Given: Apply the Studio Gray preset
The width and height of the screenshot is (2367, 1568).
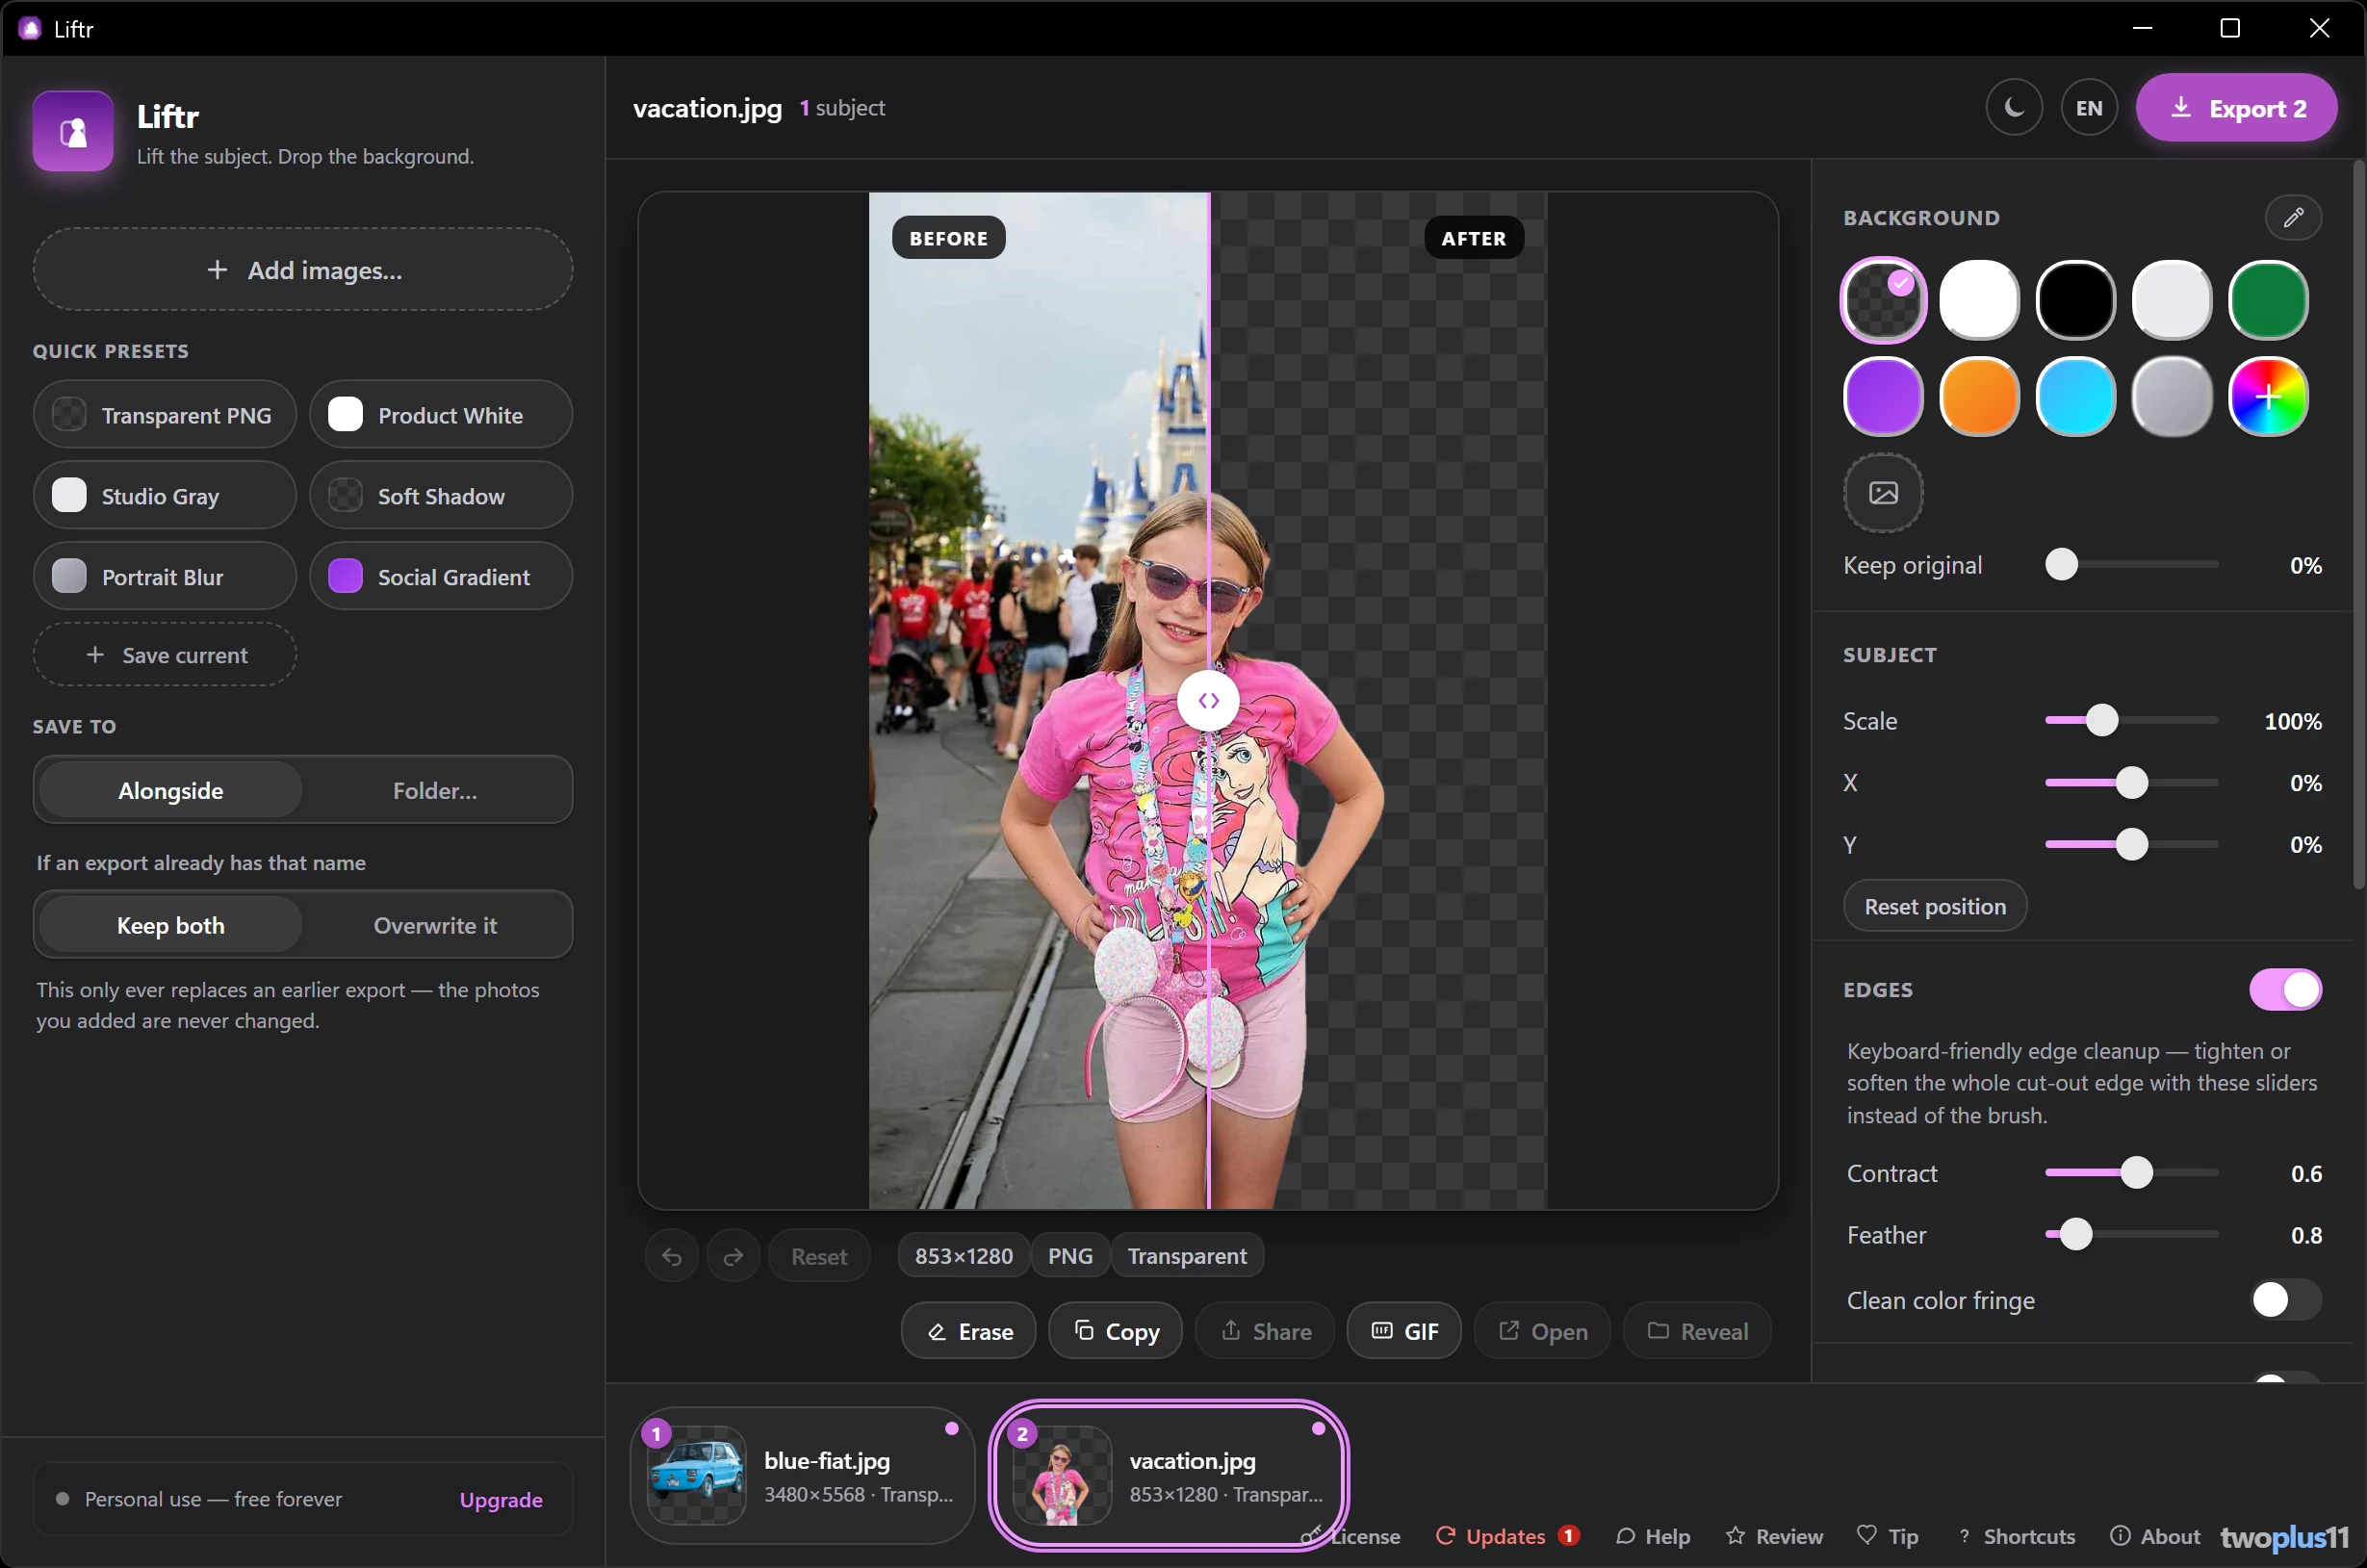Looking at the screenshot, I should tap(165, 495).
